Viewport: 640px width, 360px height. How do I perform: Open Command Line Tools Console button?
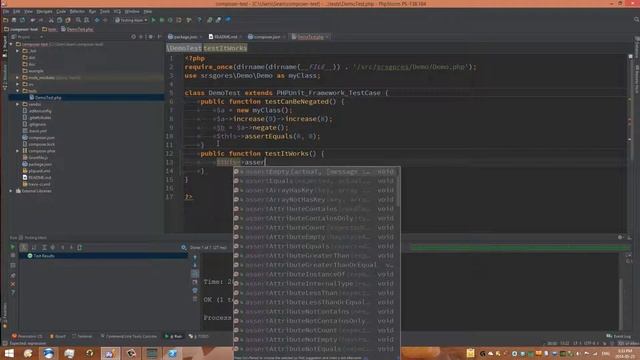(x=129, y=336)
